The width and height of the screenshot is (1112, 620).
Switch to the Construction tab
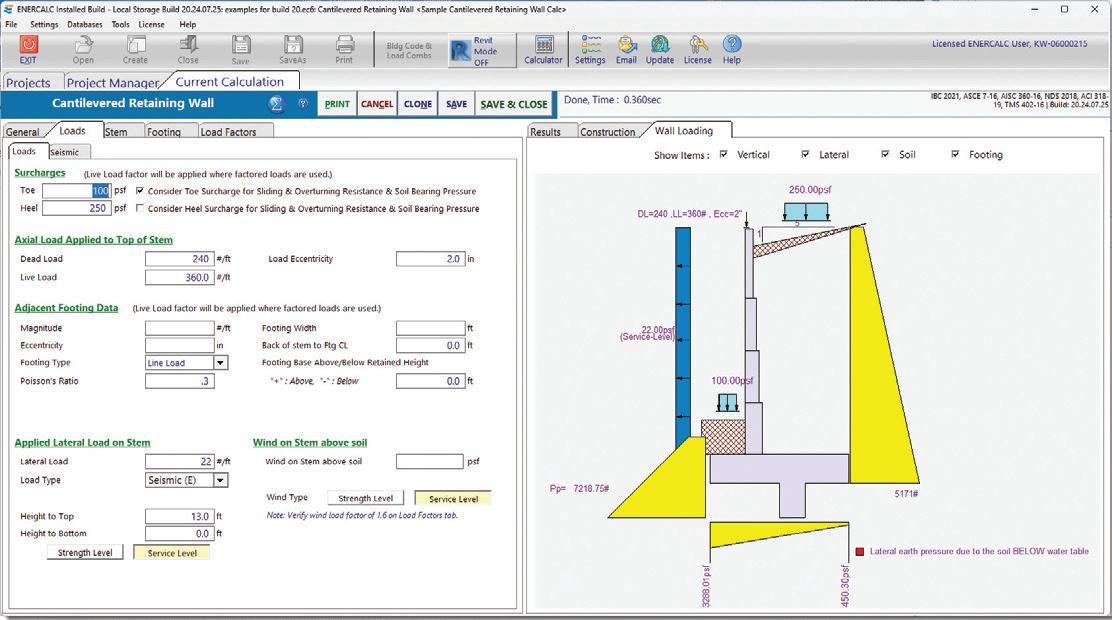[x=608, y=132]
